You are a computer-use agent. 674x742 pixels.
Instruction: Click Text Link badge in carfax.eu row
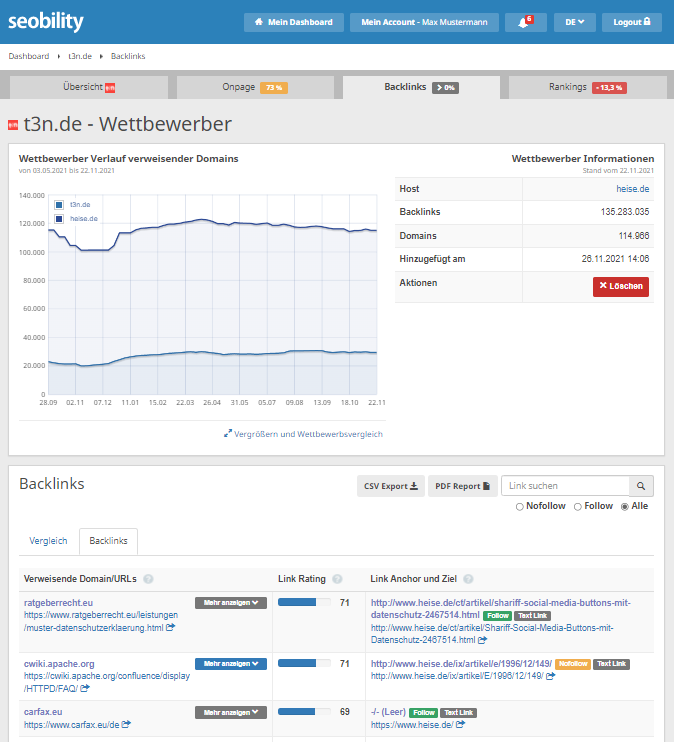point(459,713)
